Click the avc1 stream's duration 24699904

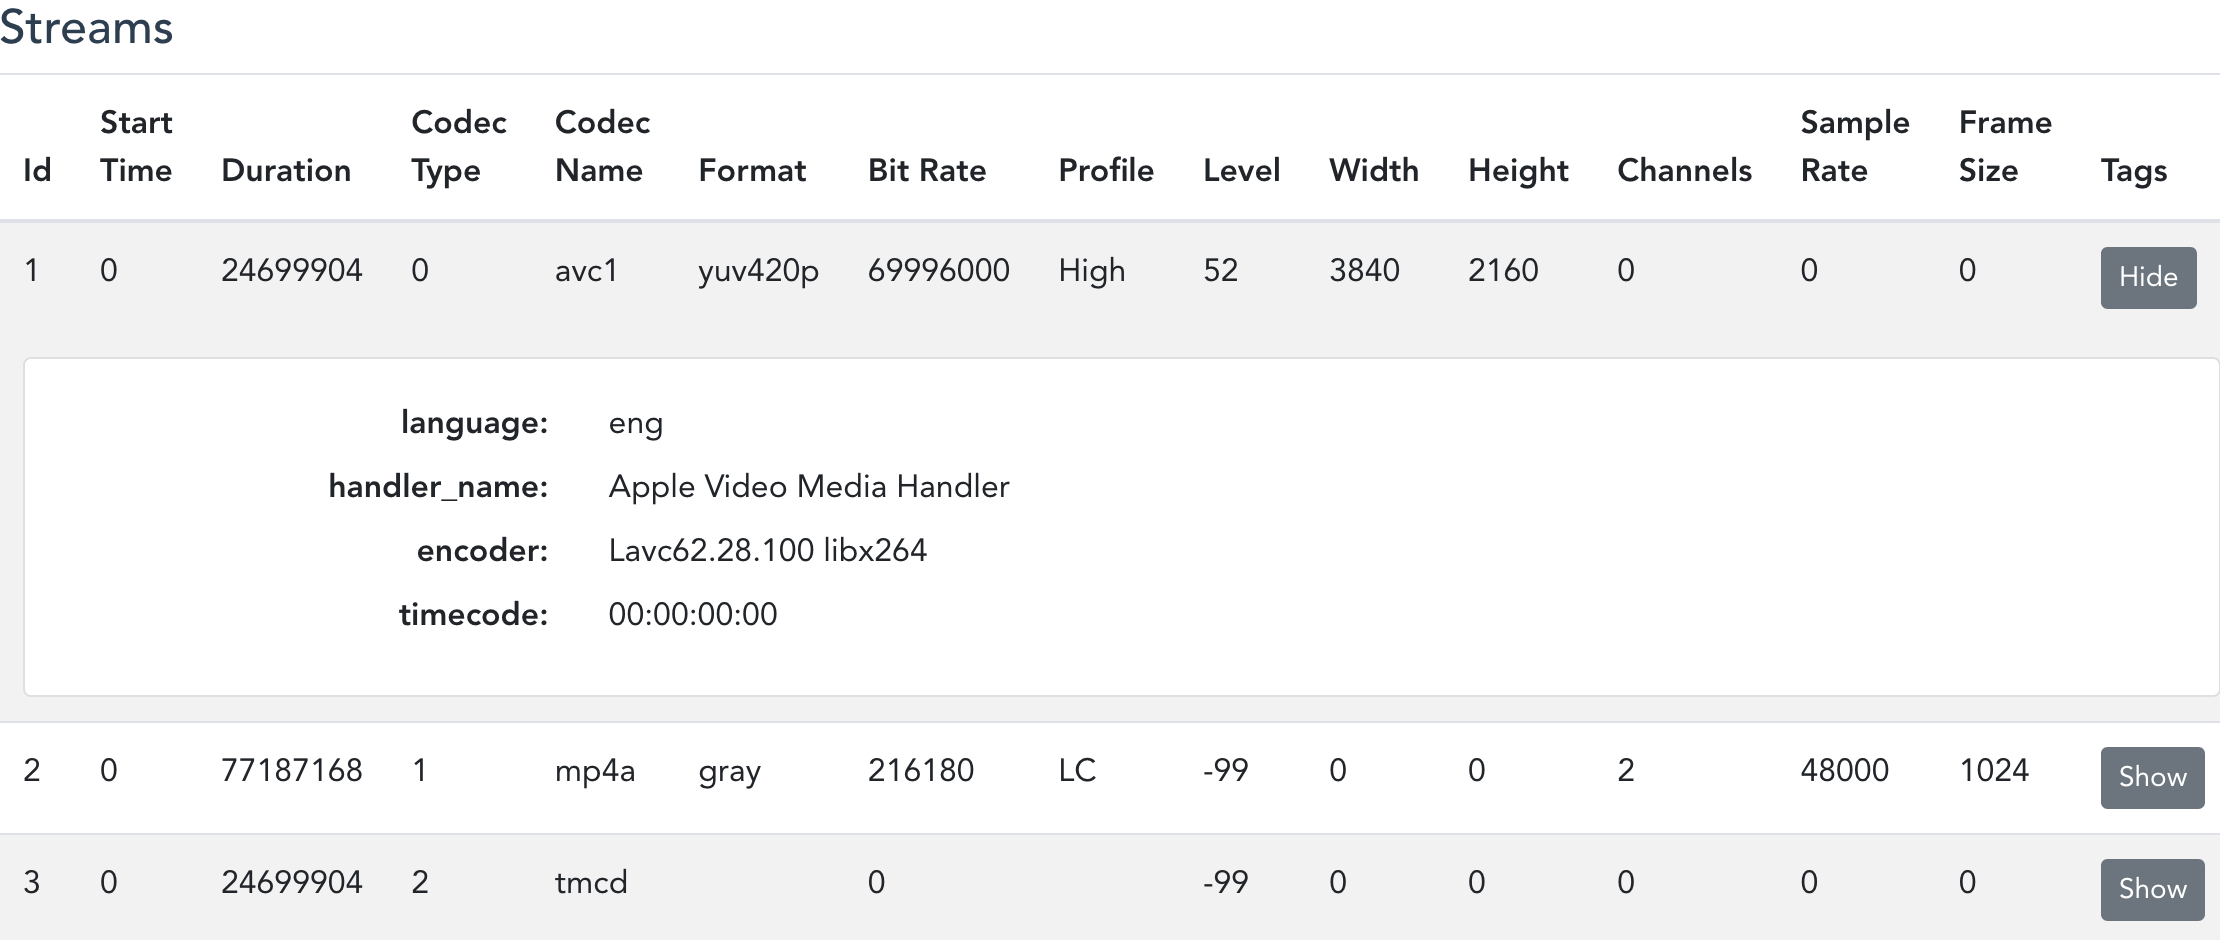point(291,270)
